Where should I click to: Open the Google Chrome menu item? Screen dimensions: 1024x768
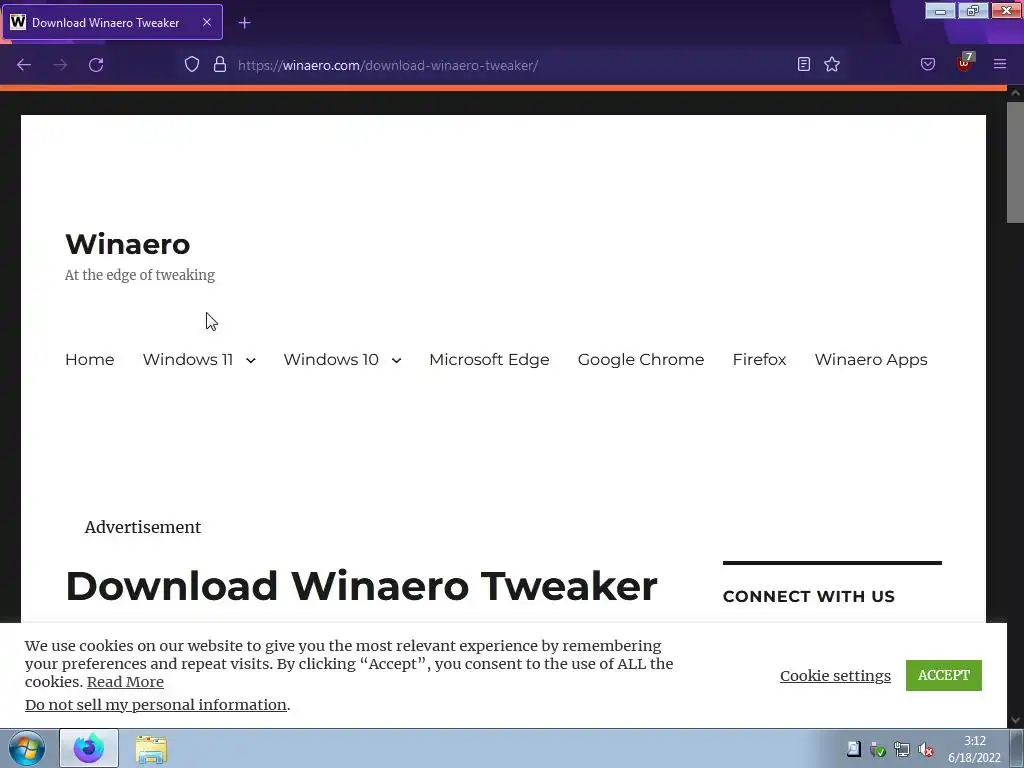pos(641,359)
